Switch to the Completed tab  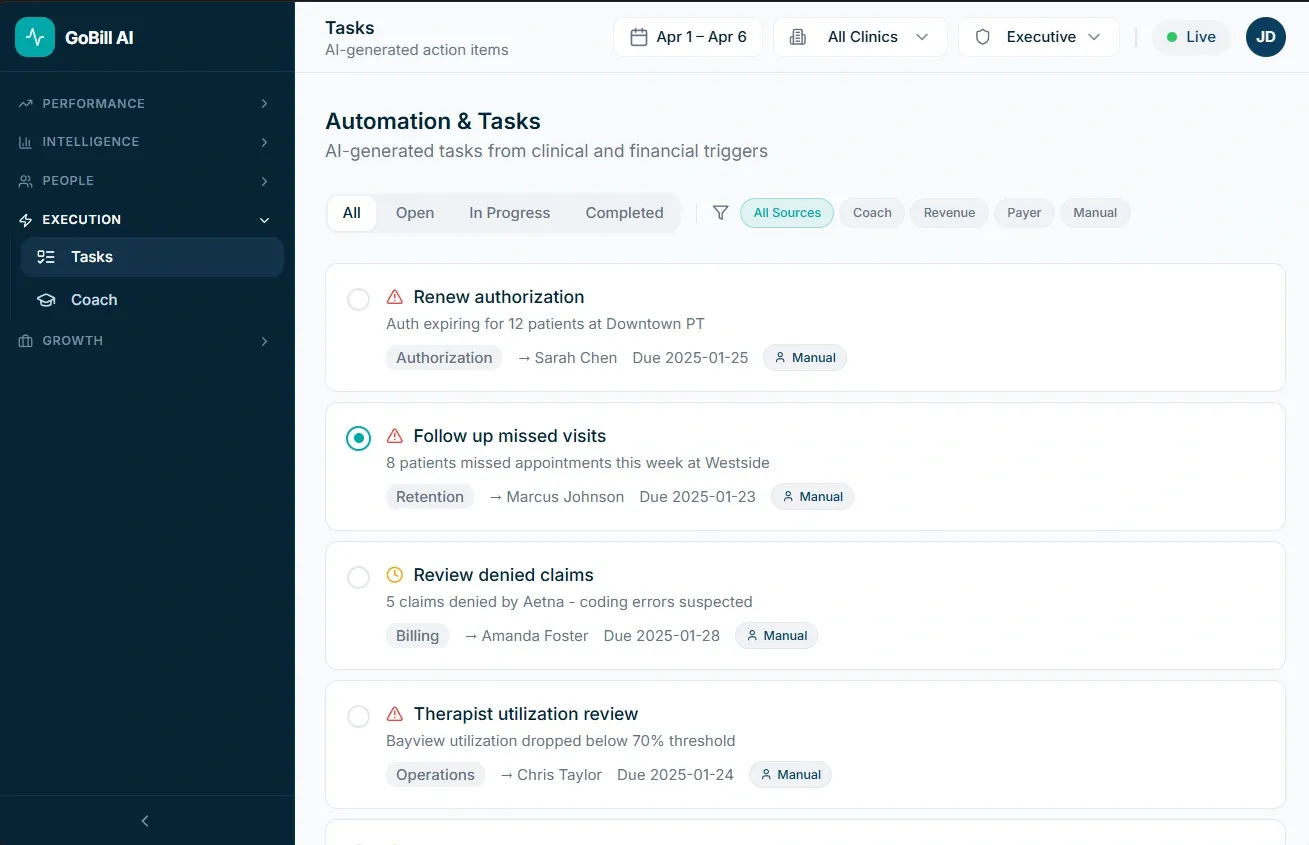coord(625,213)
